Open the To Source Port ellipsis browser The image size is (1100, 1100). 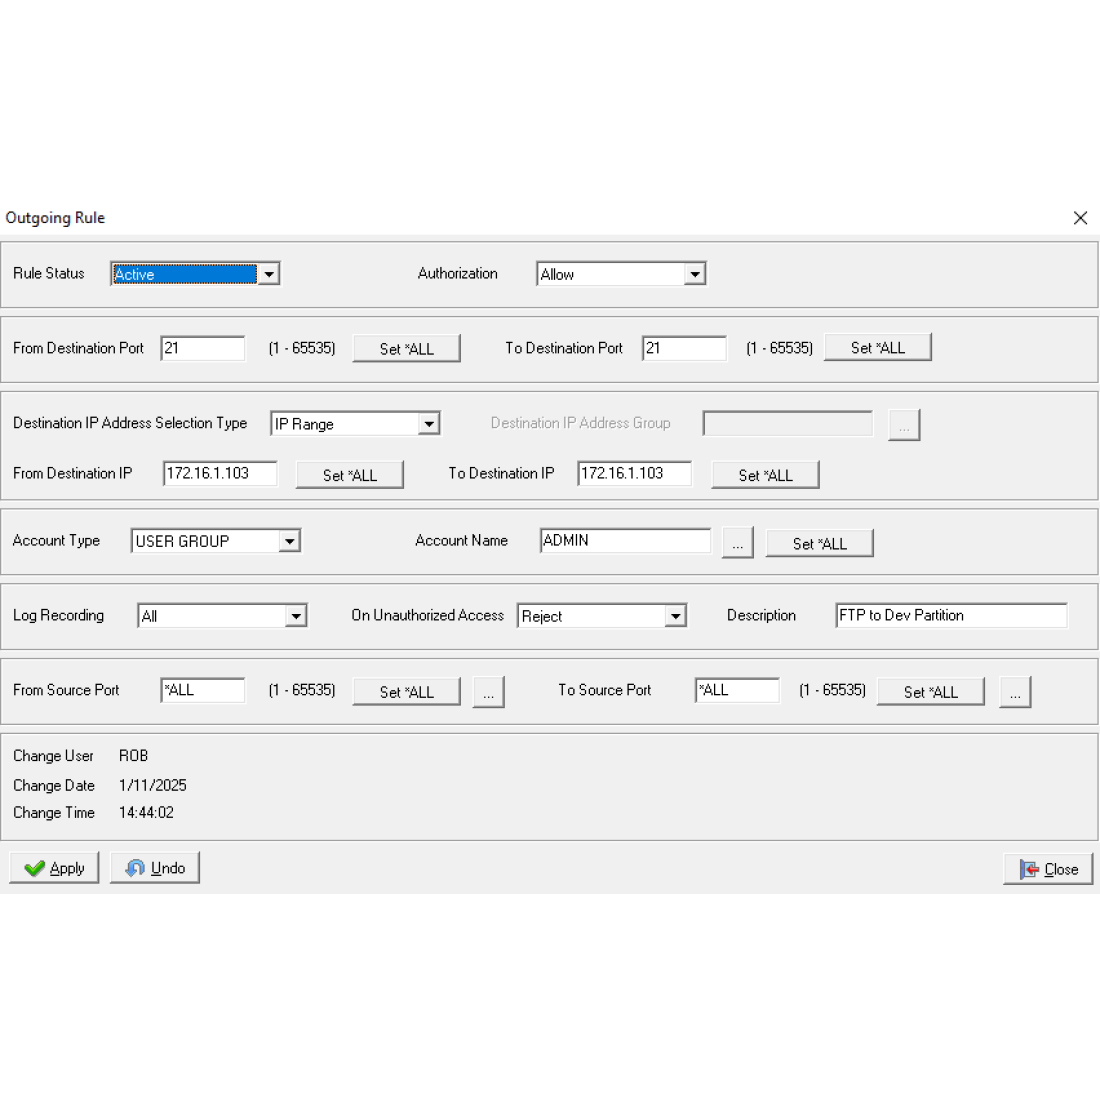point(1015,691)
